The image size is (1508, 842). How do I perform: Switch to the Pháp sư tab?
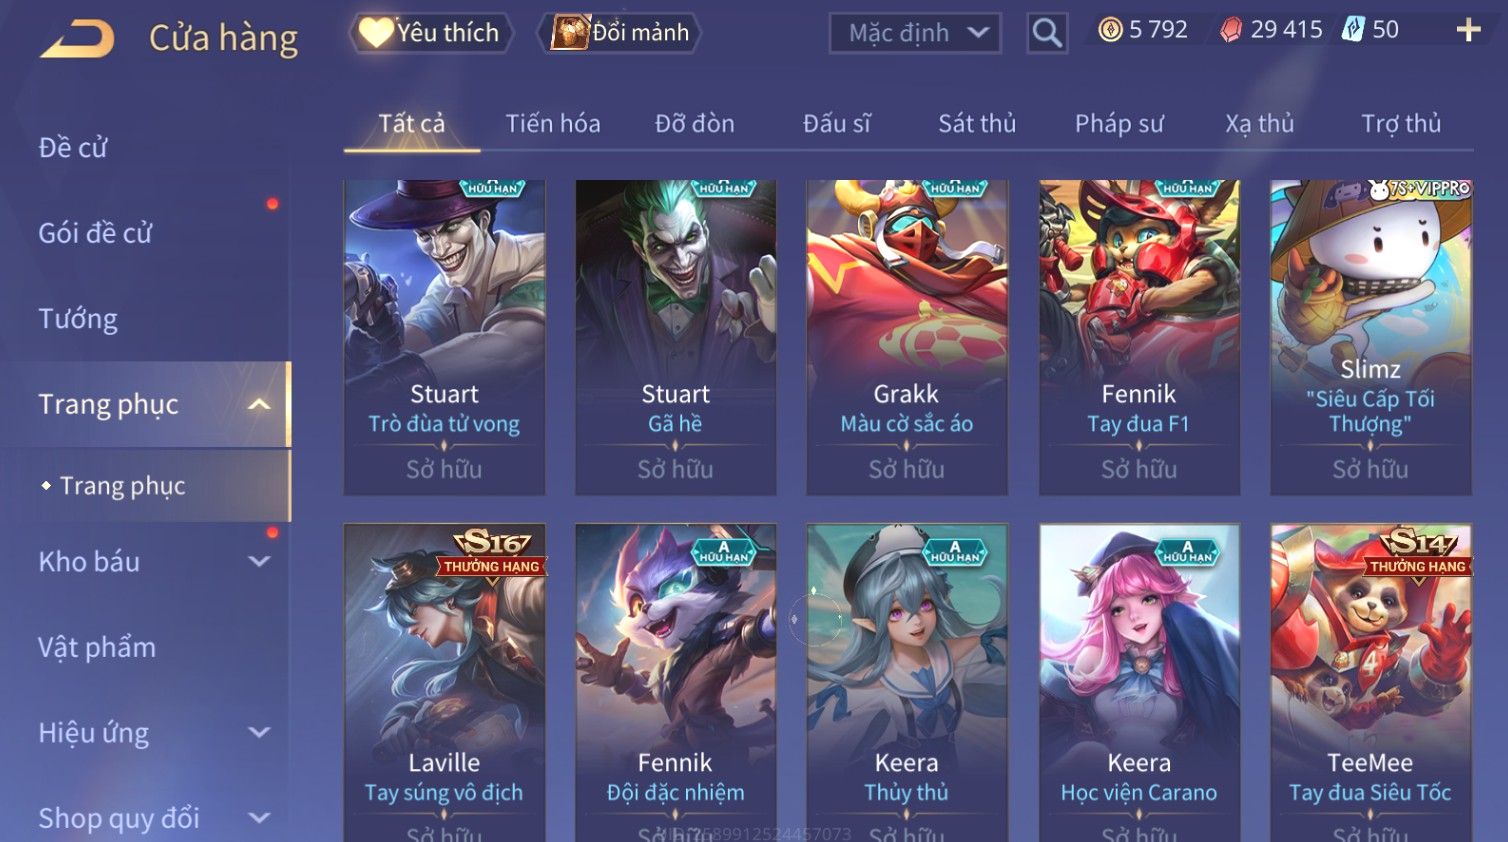tap(1119, 124)
